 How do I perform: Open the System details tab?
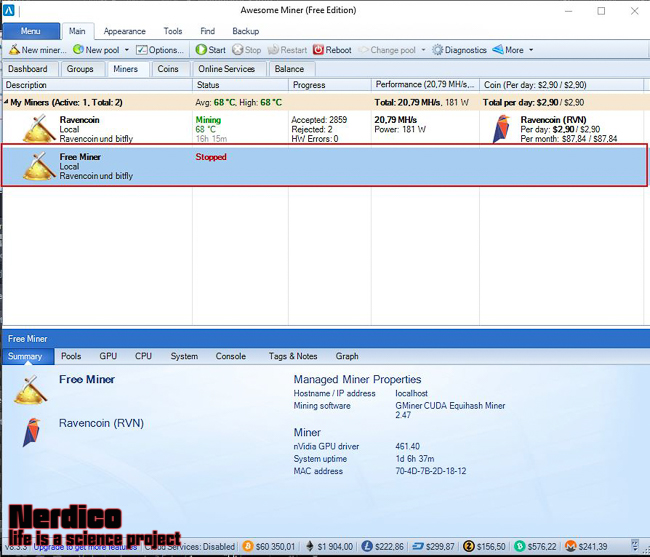coord(184,356)
